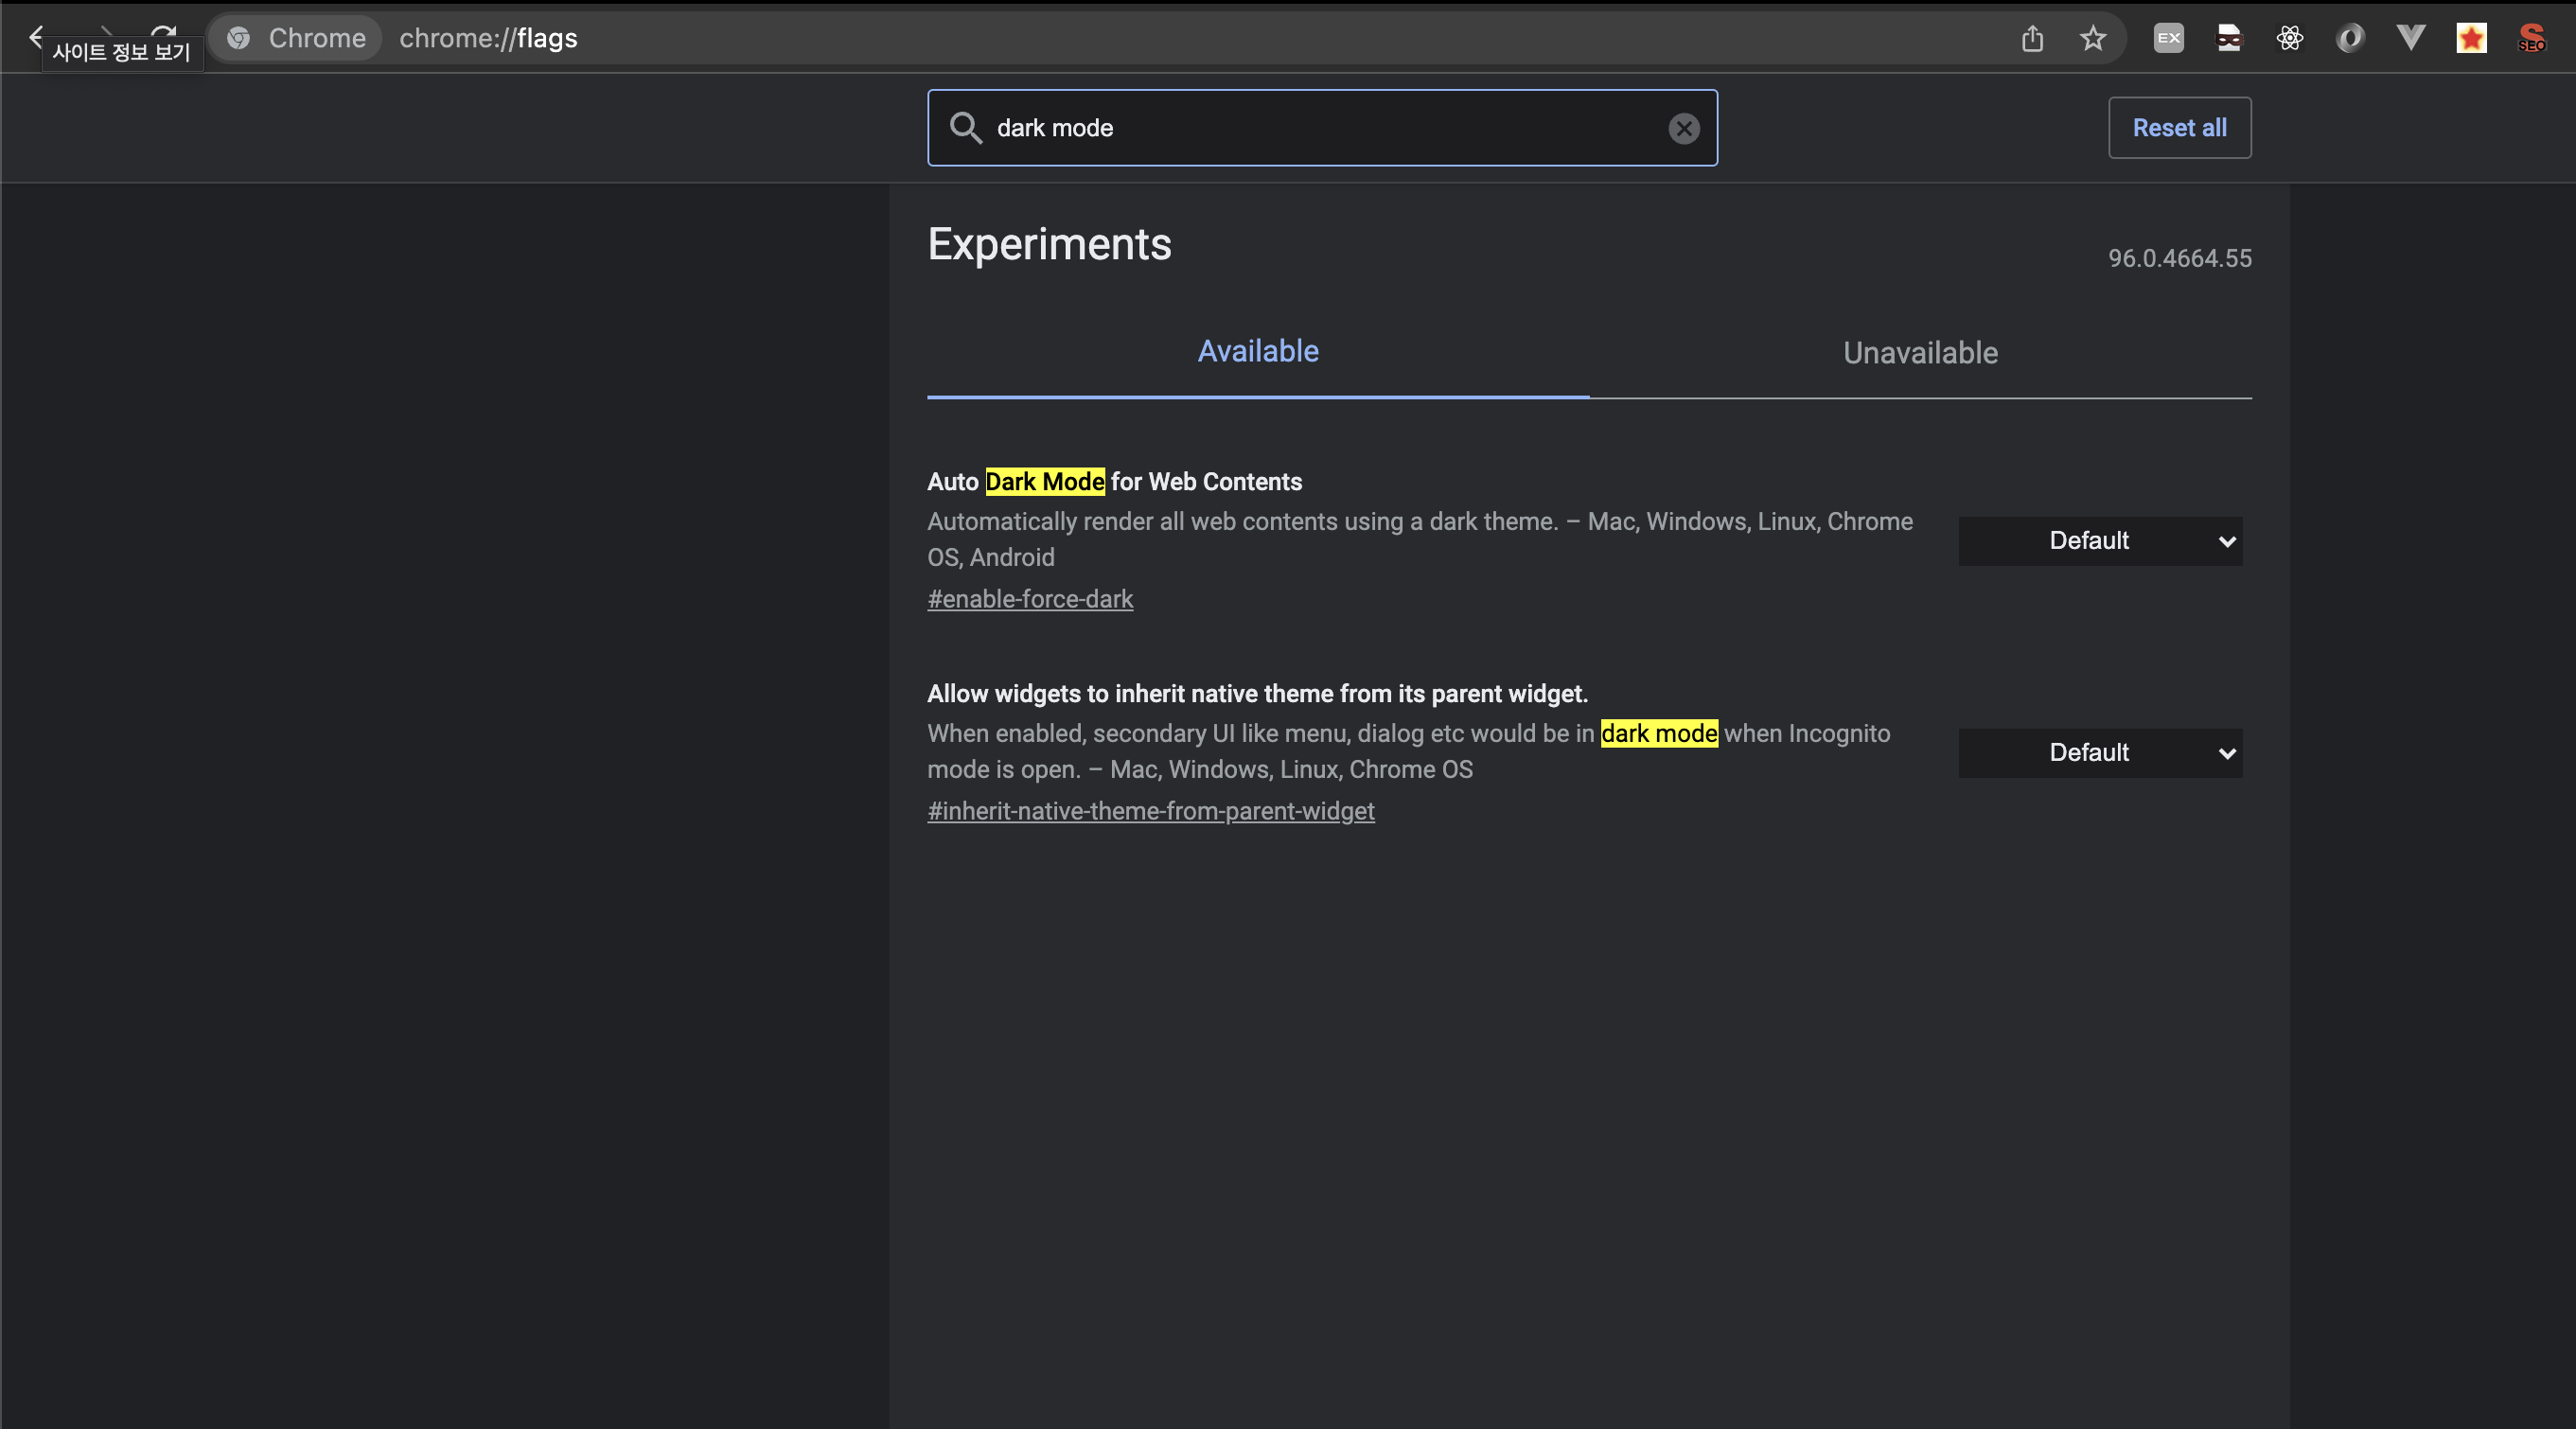The height and width of the screenshot is (1429, 2576).
Task: Open the React Developer Tools extension
Action: (x=2289, y=39)
